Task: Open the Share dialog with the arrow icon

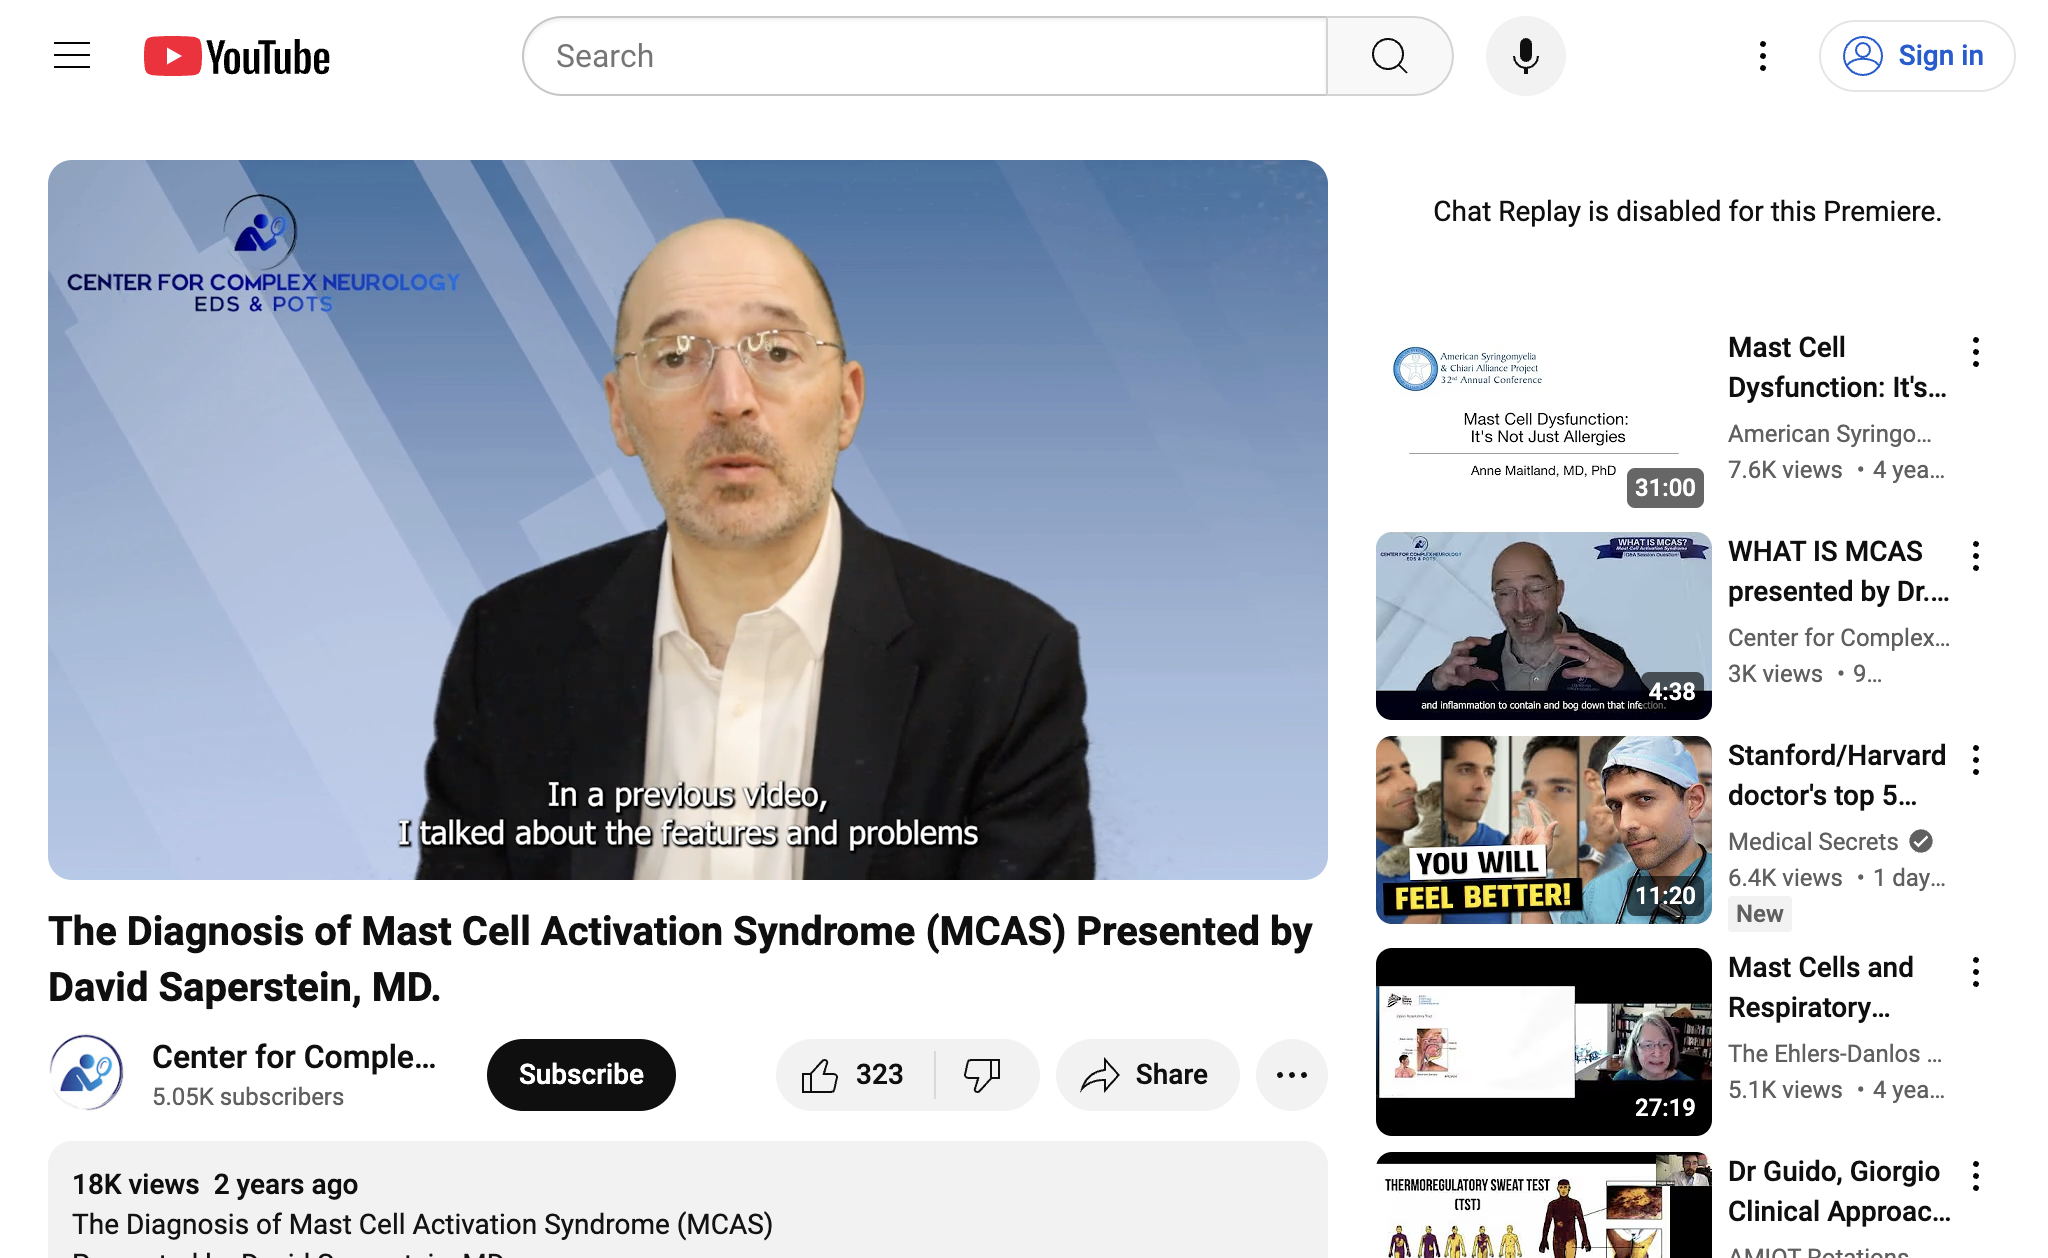Action: [x=1146, y=1074]
